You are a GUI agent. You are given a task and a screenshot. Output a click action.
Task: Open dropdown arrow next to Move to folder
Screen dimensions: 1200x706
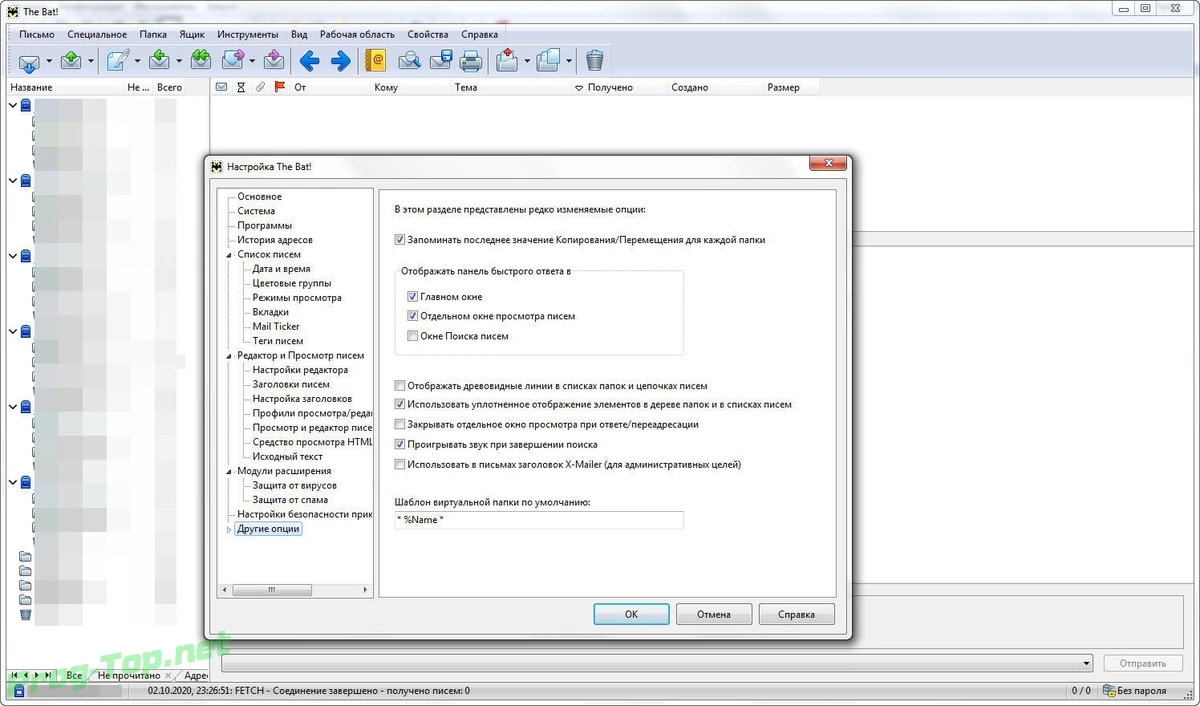525,62
